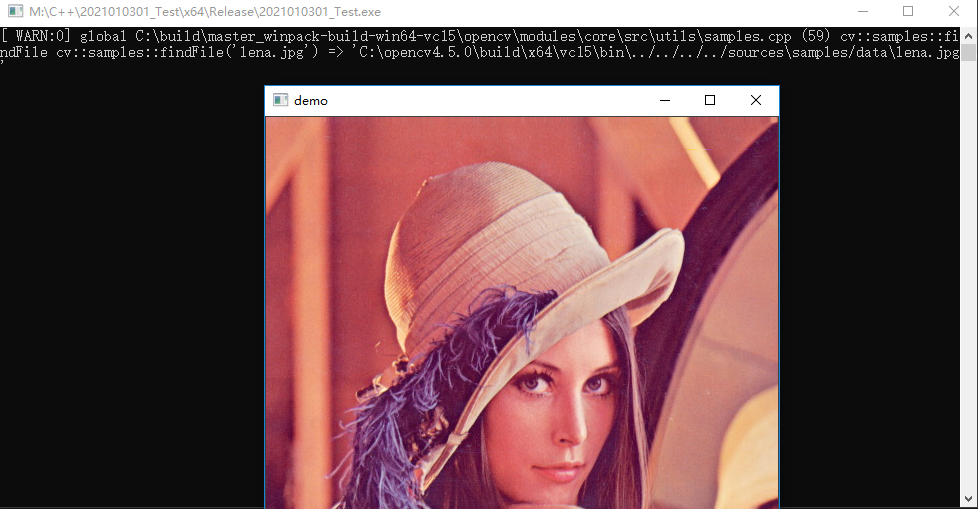Minimize the 2021010301_Test.exe console window
The image size is (978, 509).
(x=863, y=11)
